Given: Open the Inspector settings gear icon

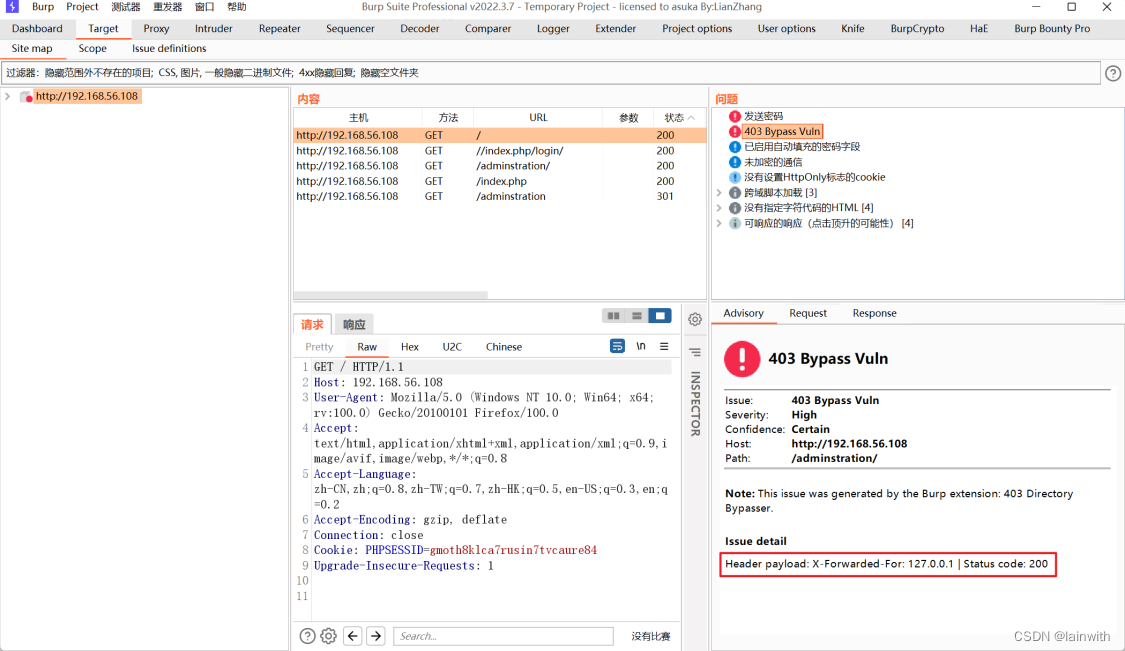Looking at the screenshot, I should [695, 319].
